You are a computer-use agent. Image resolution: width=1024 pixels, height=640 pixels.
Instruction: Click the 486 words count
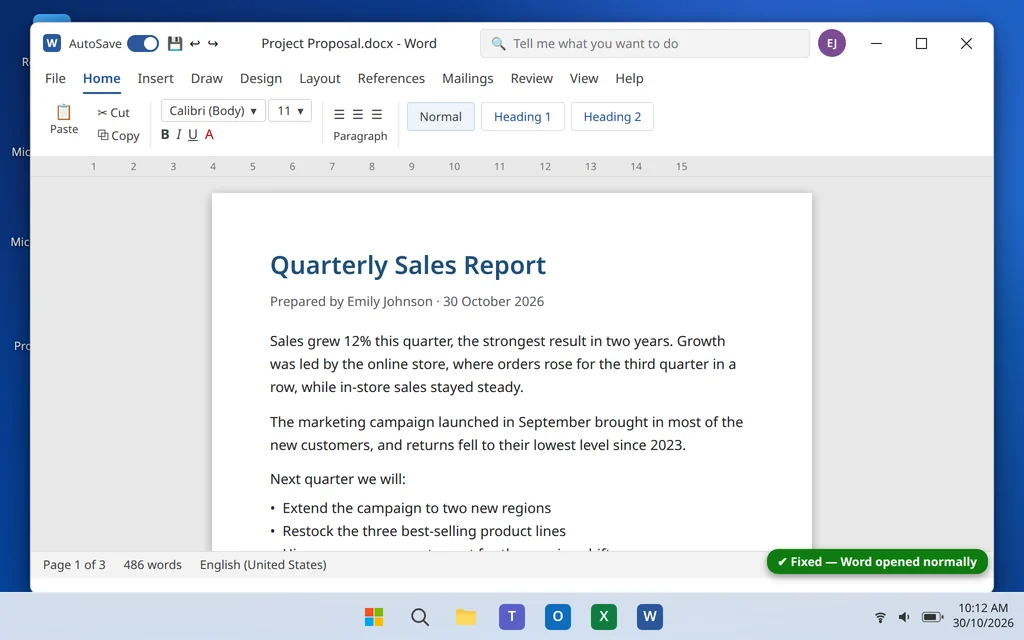point(152,565)
